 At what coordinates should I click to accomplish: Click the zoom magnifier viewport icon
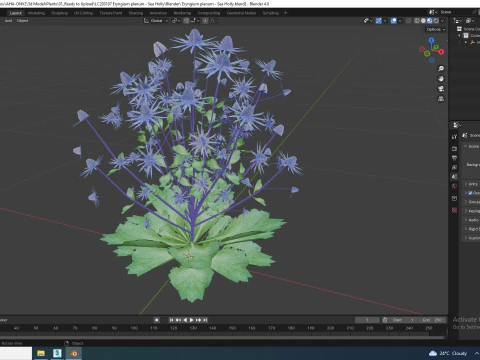click(x=441, y=69)
